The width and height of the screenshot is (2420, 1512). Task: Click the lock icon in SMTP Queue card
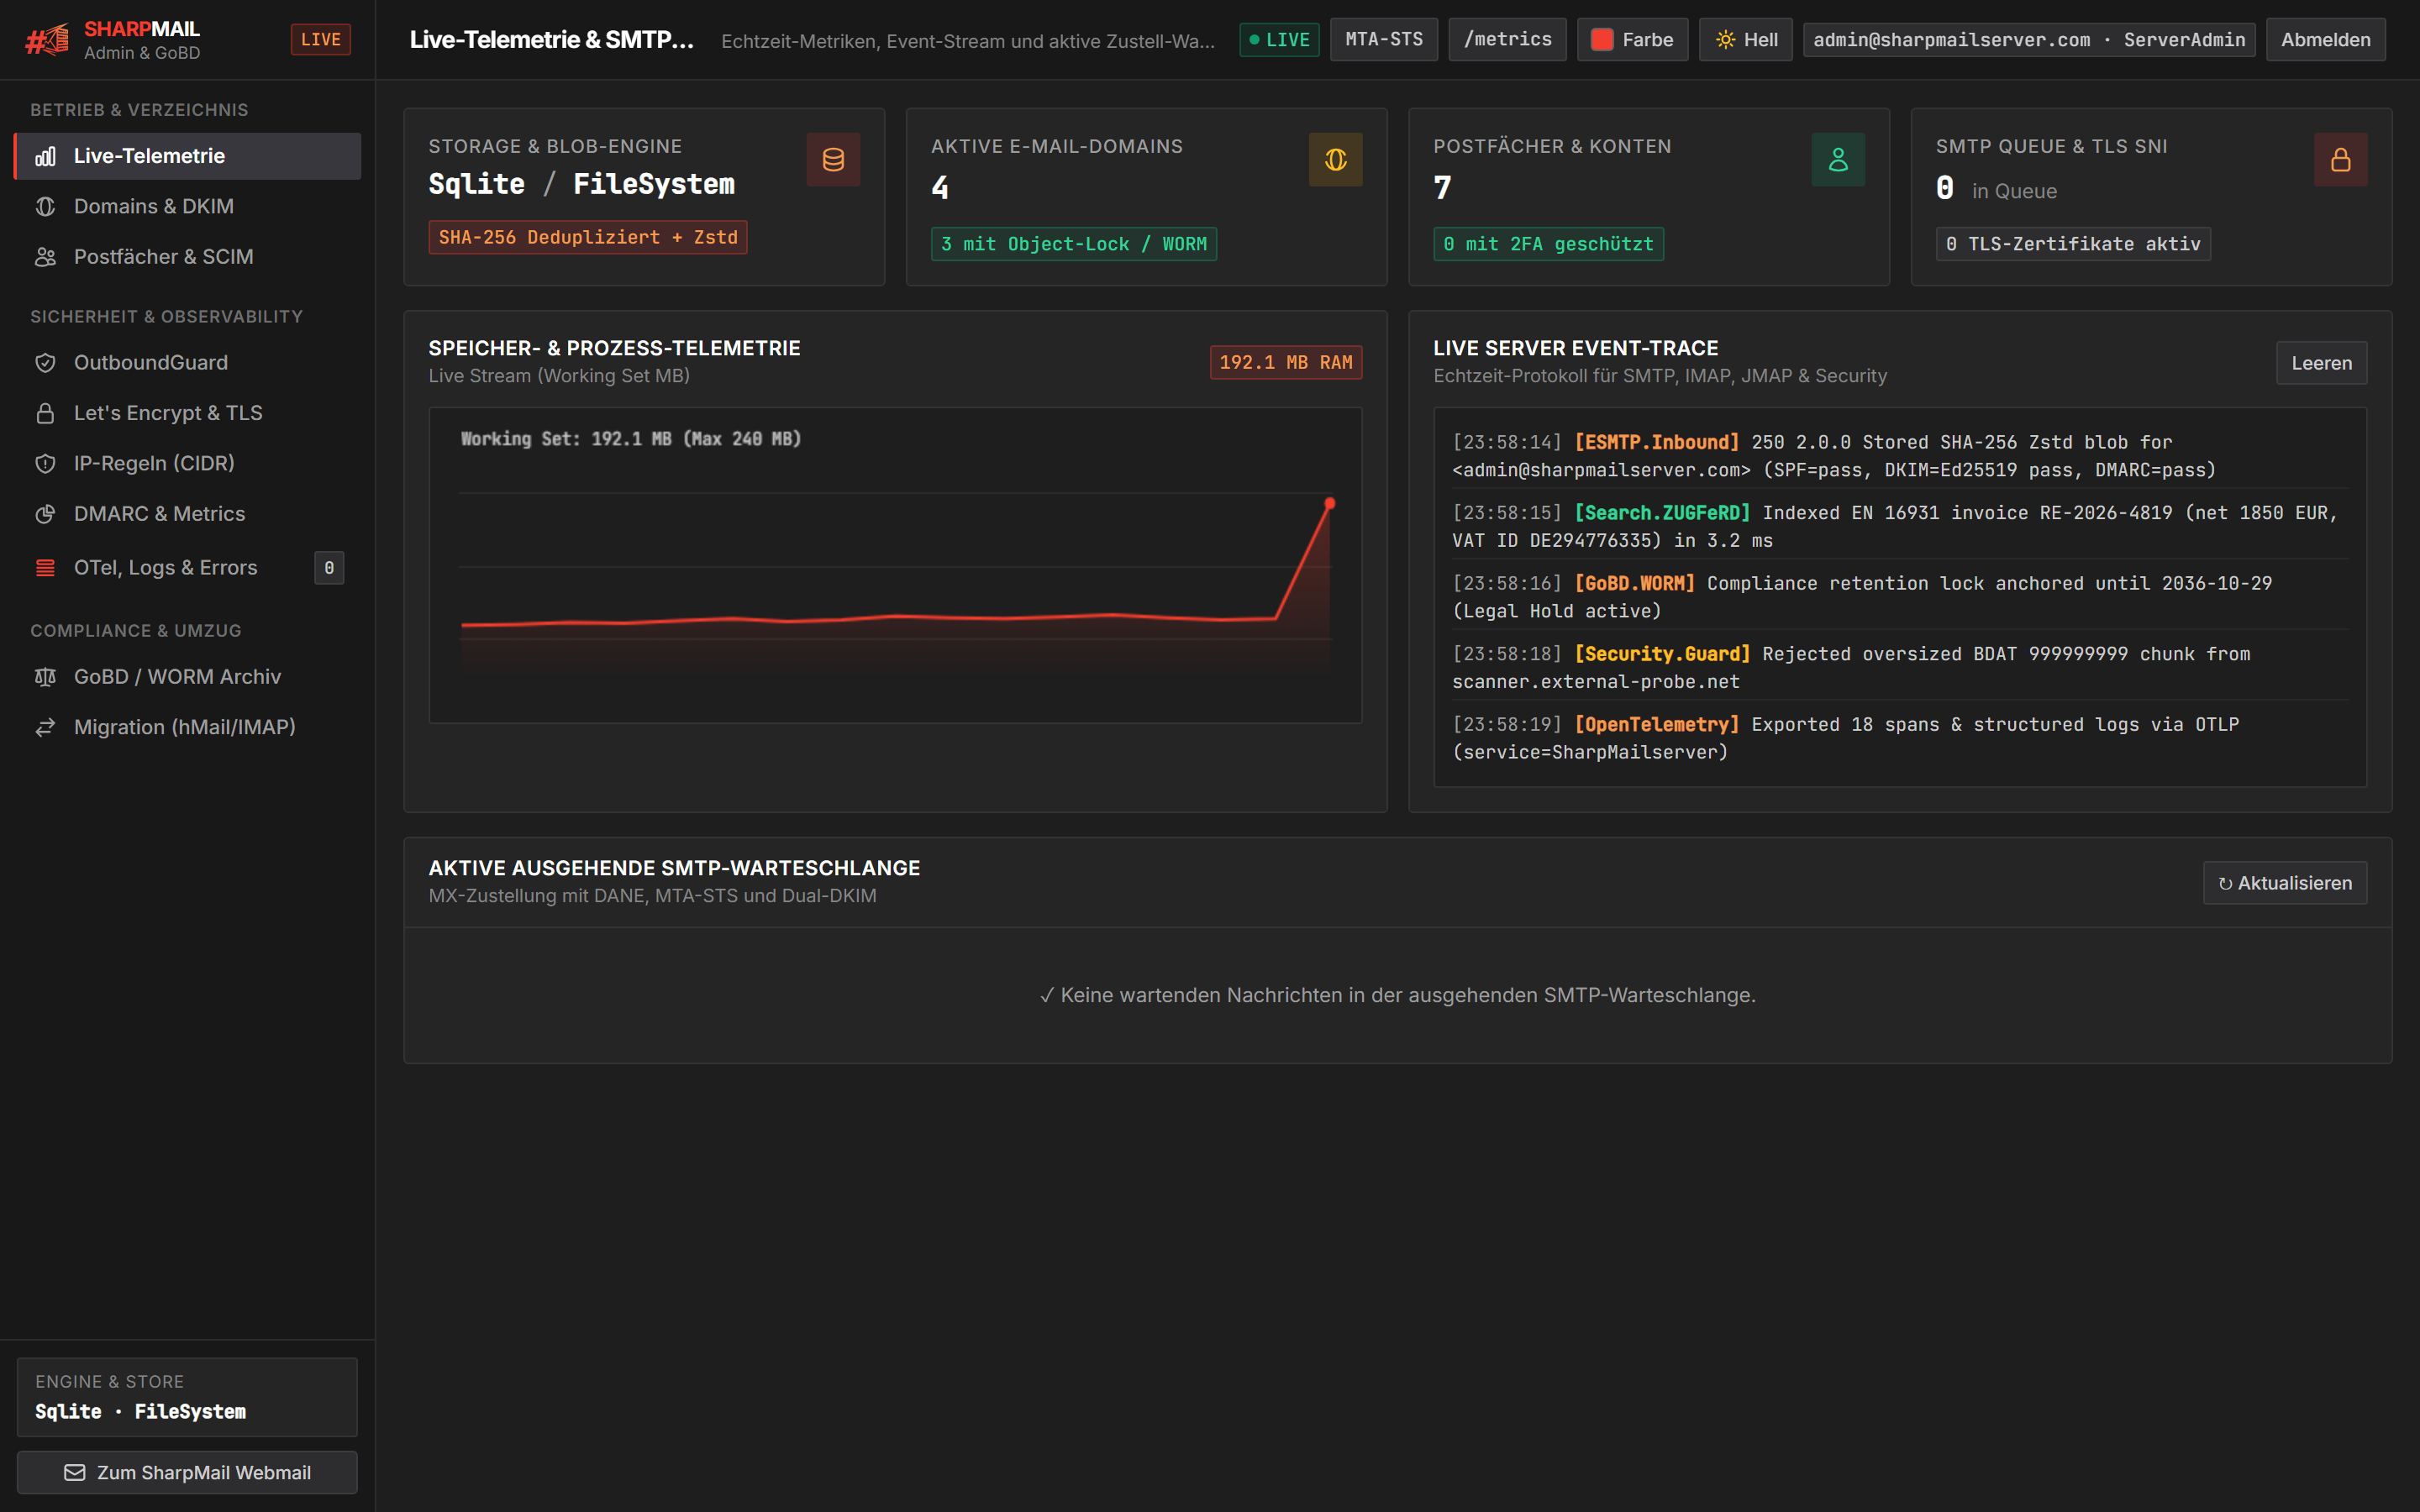(x=2340, y=160)
